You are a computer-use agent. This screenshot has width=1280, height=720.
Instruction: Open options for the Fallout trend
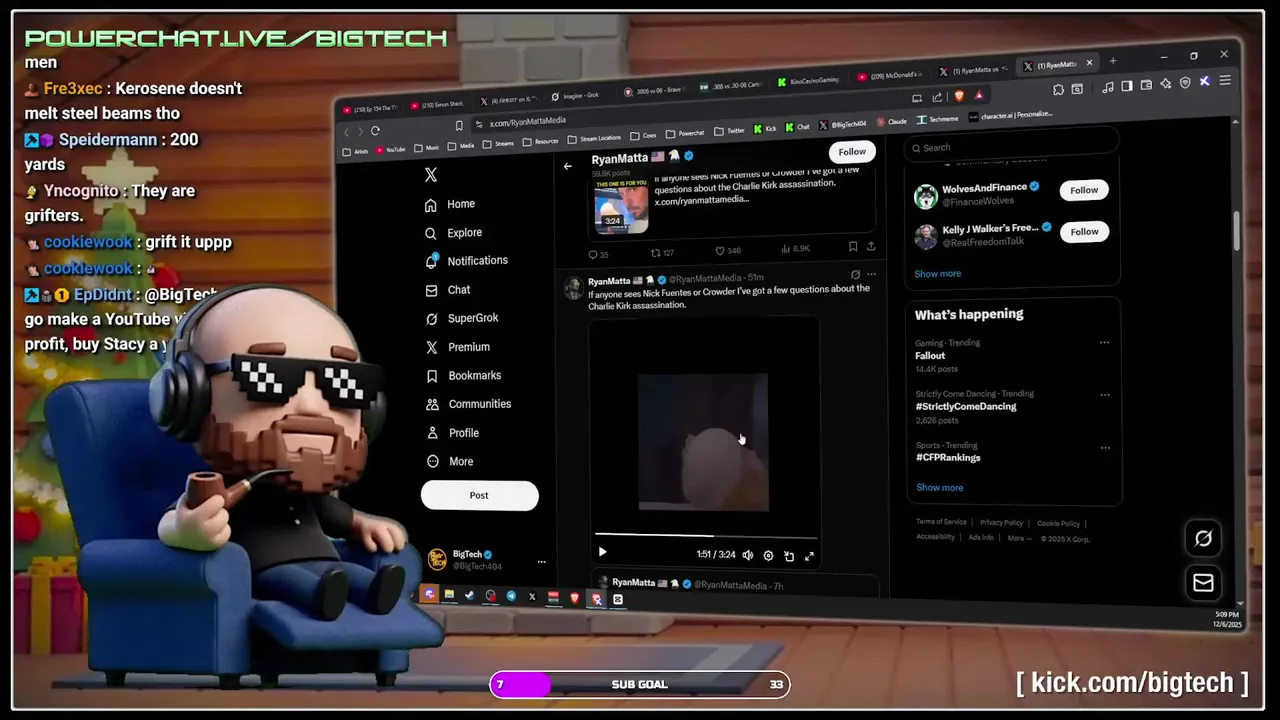click(x=1104, y=343)
